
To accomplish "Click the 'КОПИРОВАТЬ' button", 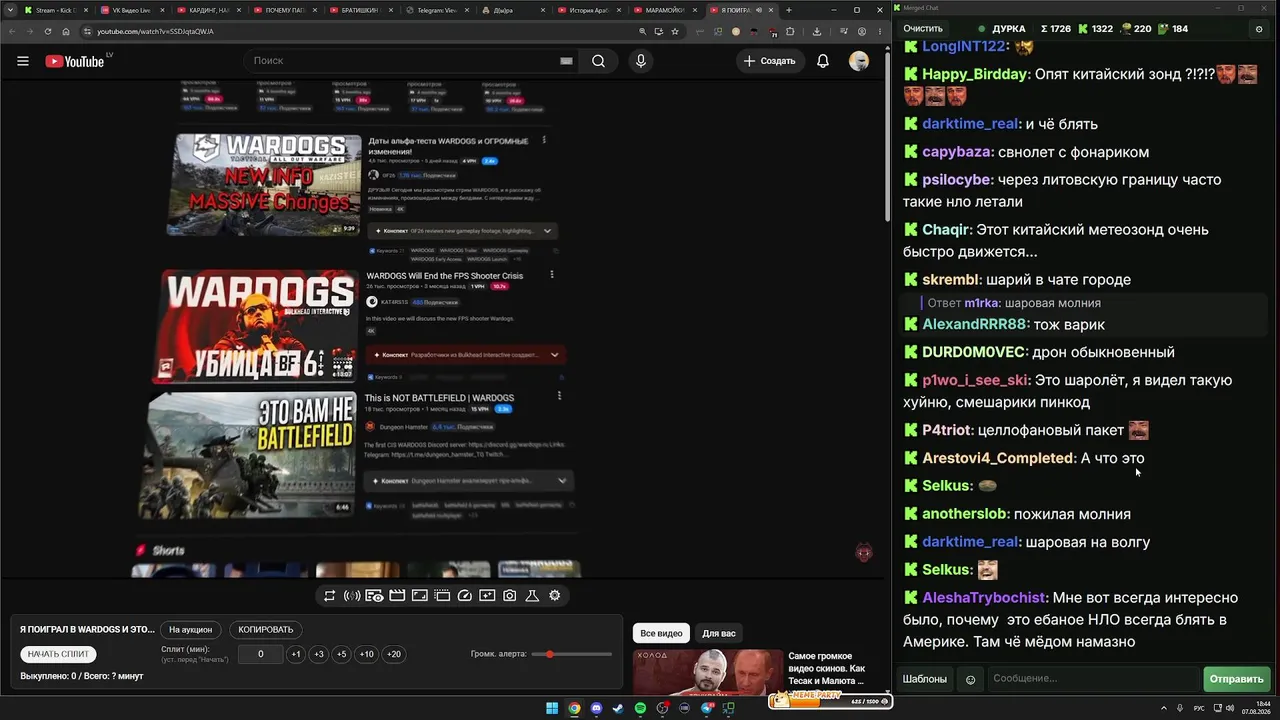I will point(266,630).
